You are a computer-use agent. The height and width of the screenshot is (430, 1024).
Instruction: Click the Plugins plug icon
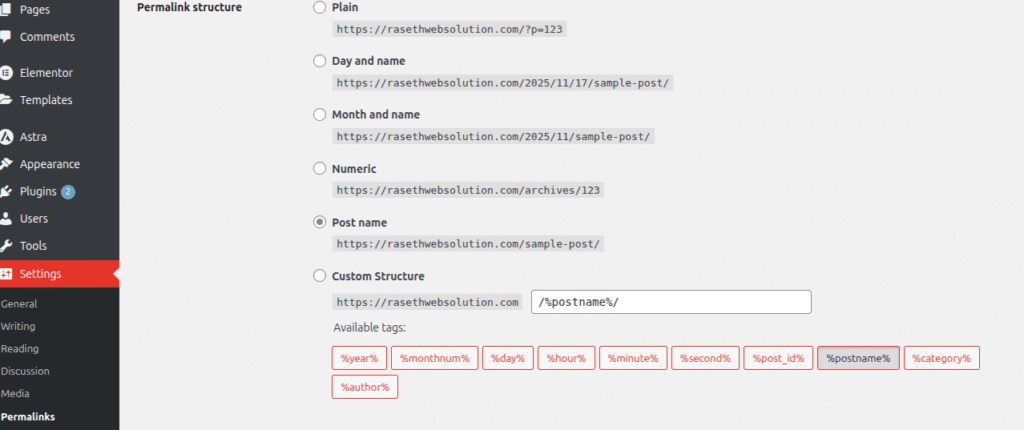[7, 191]
